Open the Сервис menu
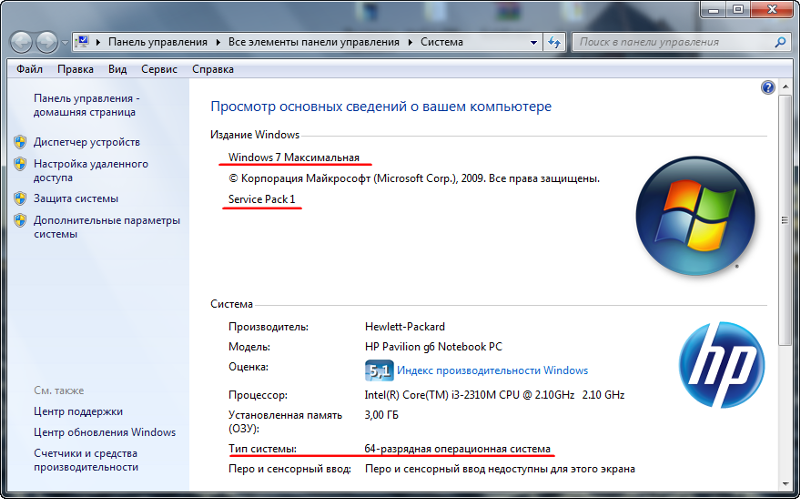 pos(159,69)
